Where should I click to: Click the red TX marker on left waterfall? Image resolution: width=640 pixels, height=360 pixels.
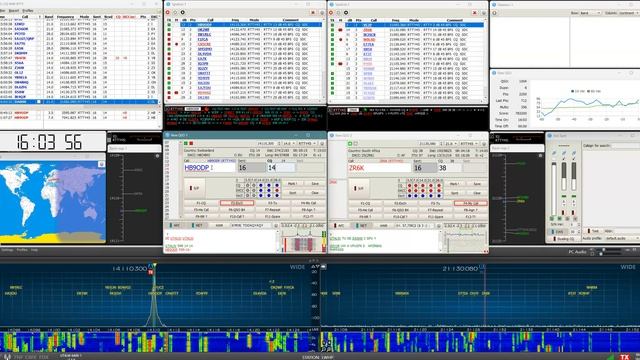click(x=151, y=272)
